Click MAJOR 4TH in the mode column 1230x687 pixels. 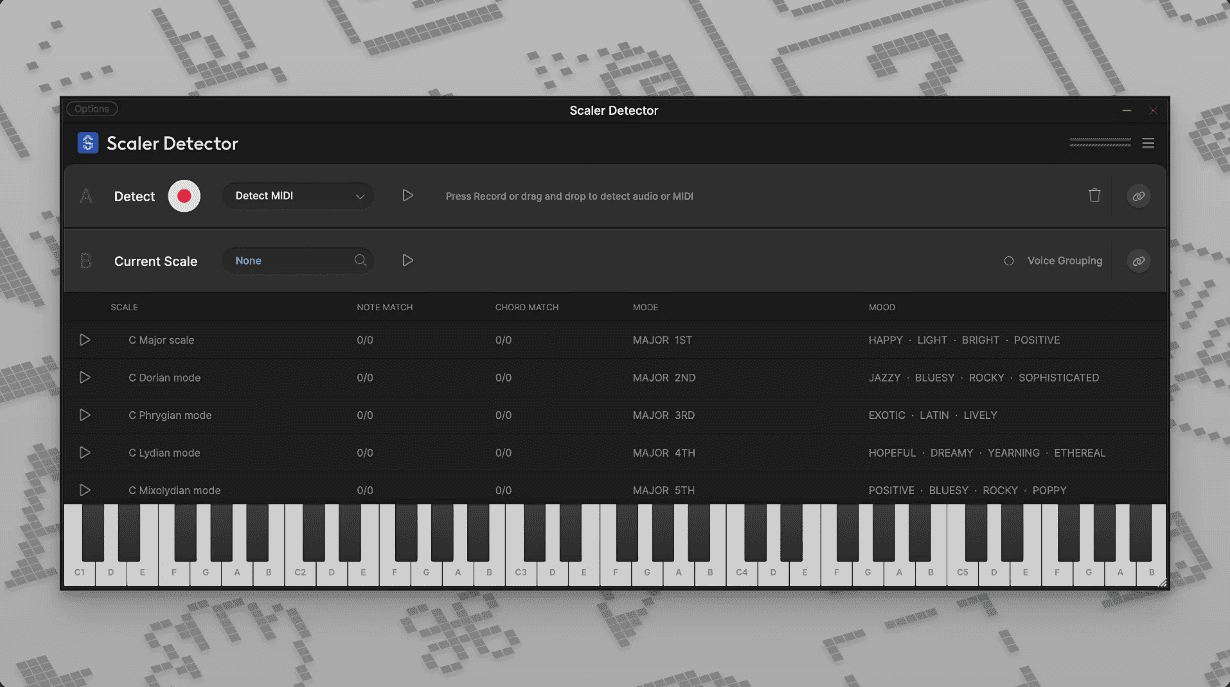point(664,453)
